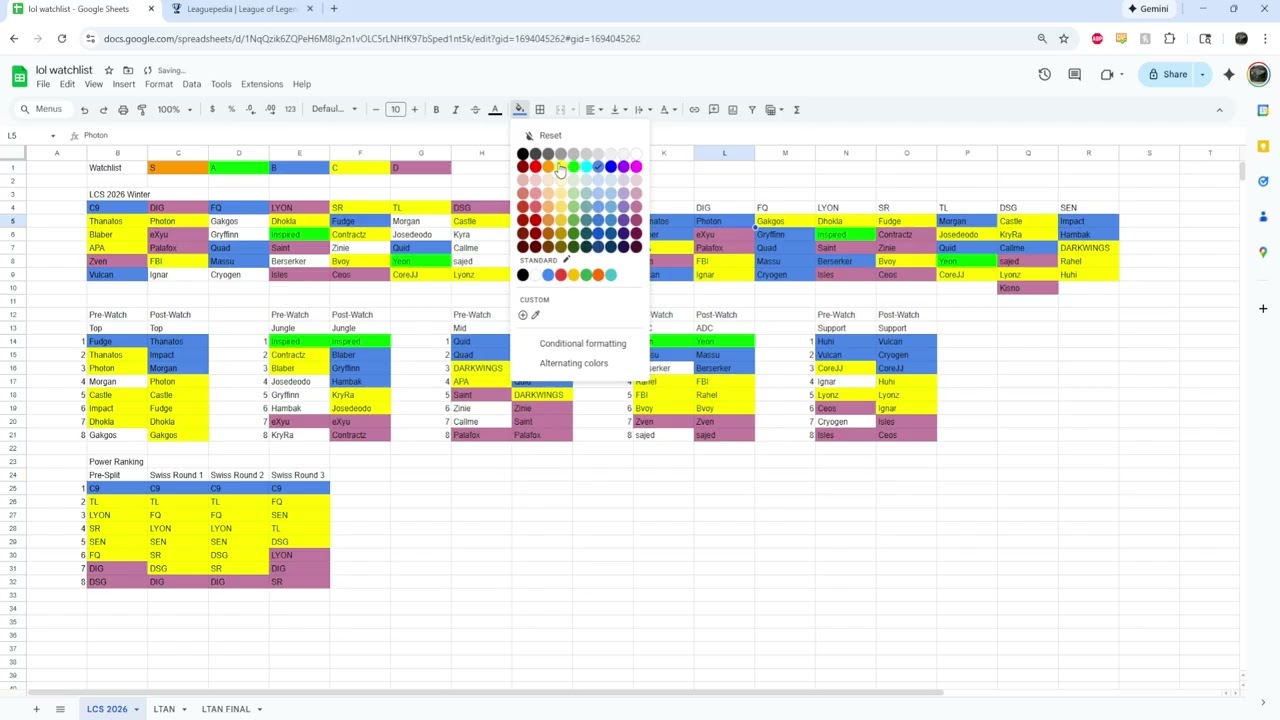1280x720 pixels.
Task: Click the Gemini button in the title bar
Action: coord(1148,9)
